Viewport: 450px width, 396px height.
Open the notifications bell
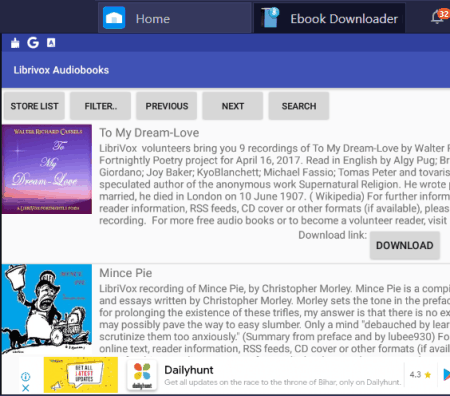click(437, 17)
